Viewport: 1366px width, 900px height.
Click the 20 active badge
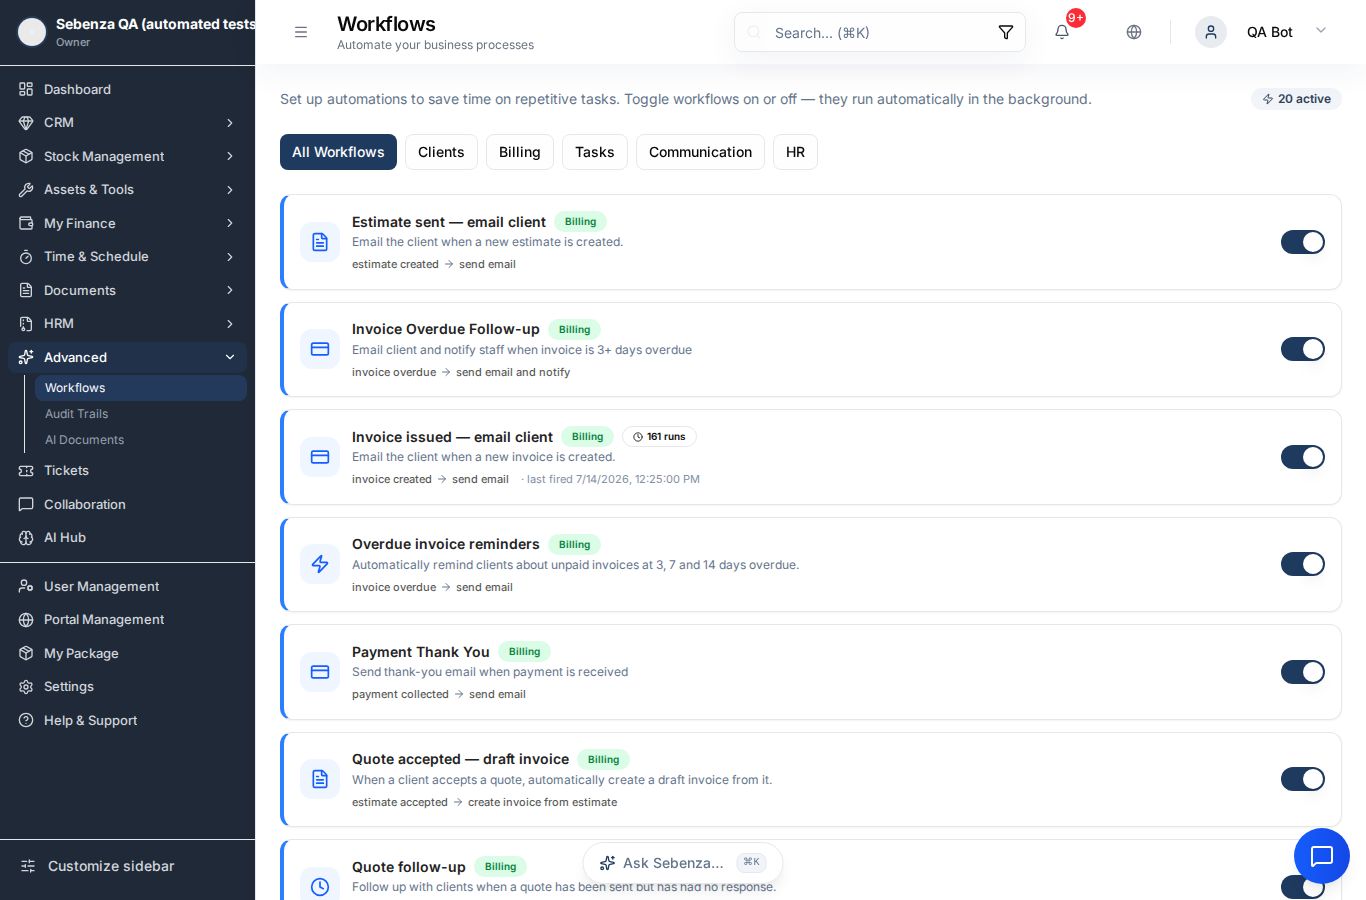1296,99
